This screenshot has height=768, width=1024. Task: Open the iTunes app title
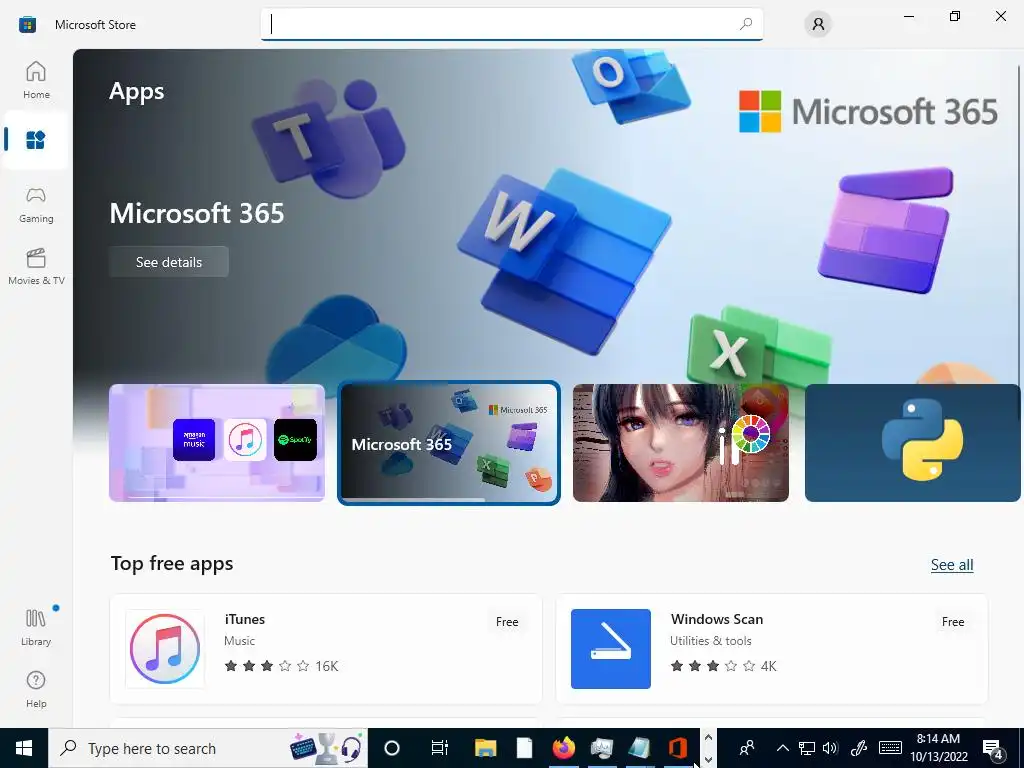[x=245, y=619]
